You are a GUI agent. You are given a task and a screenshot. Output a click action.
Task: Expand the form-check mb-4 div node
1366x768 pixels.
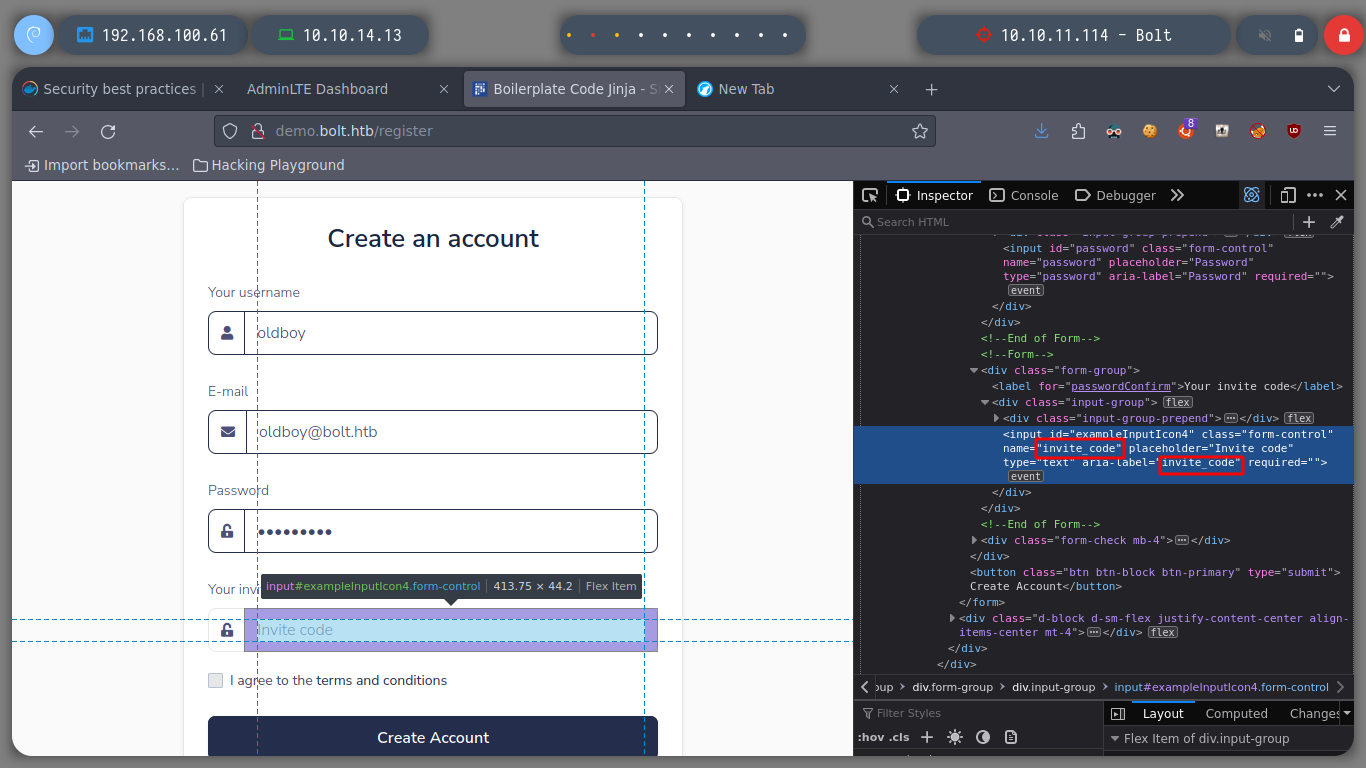click(975, 540)
